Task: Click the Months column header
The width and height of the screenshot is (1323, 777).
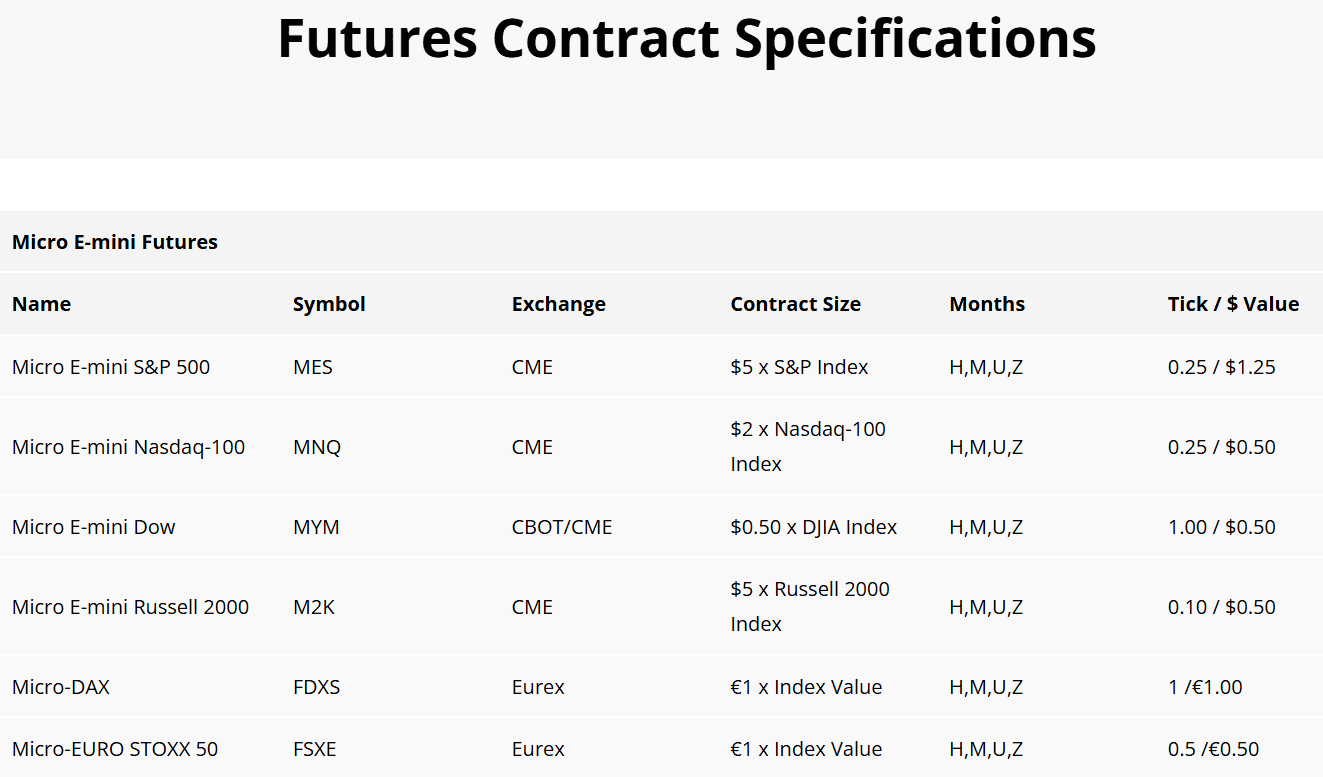Action: pos(987,304)
